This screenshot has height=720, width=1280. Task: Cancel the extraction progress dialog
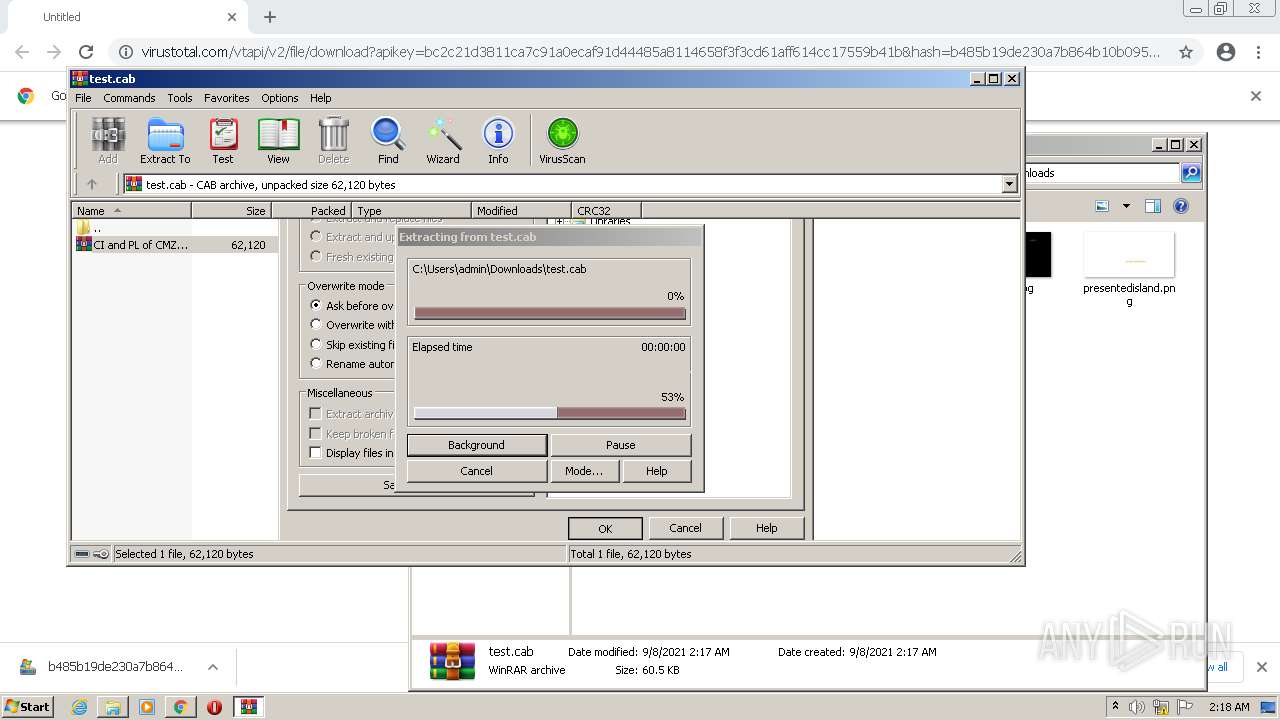point(476,471)
